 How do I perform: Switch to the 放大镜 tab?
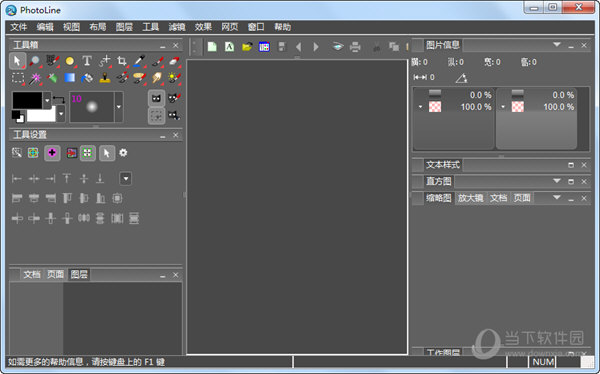(470, 198)
